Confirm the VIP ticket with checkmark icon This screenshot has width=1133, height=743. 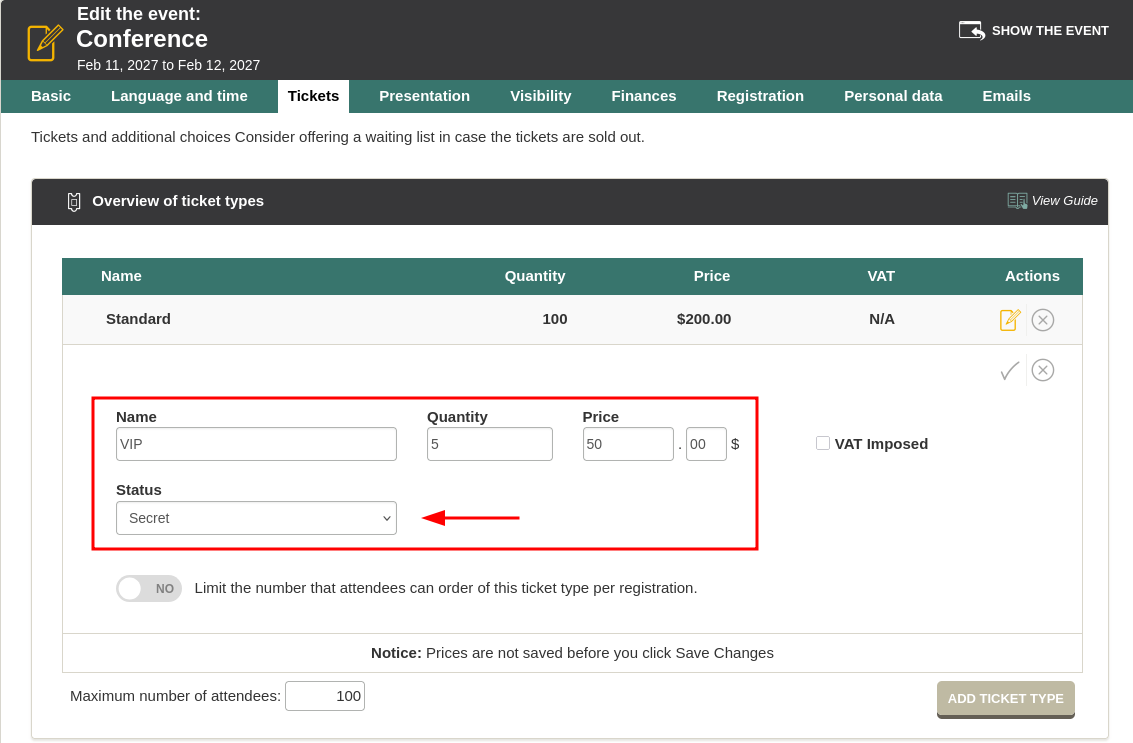pyautogui.click(x=1010, y=371)
